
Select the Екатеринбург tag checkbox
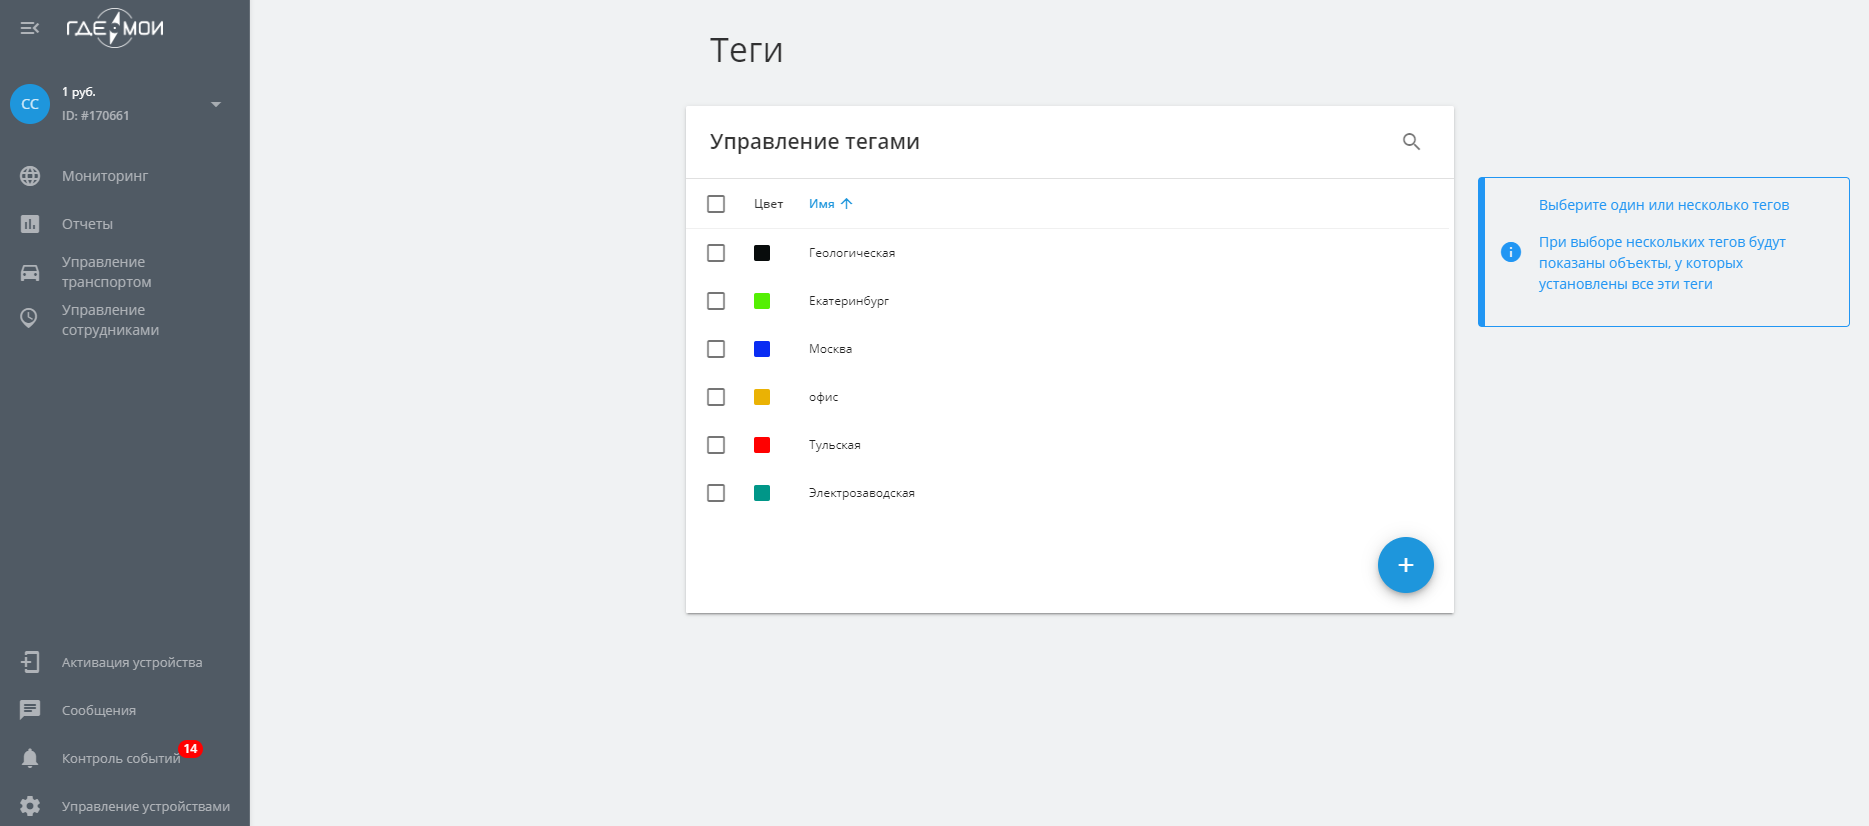pos(716,301)
